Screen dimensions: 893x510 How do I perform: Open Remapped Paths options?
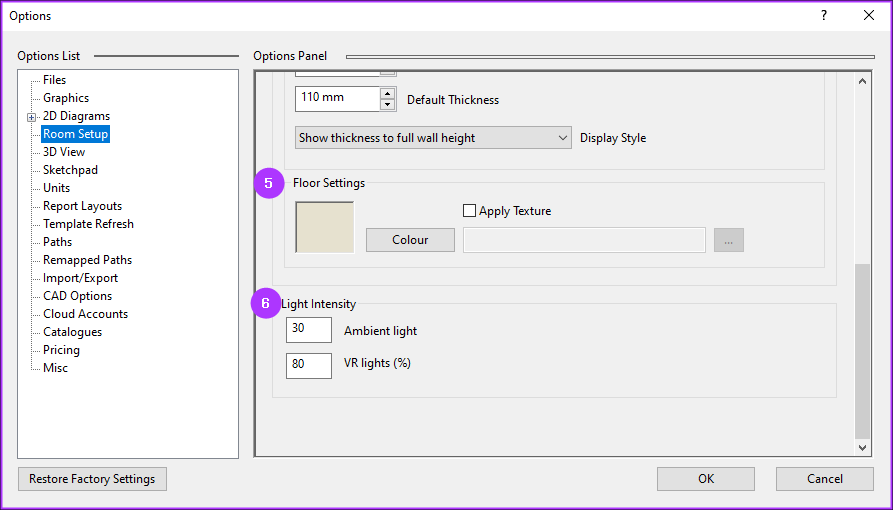coord(87,260)
